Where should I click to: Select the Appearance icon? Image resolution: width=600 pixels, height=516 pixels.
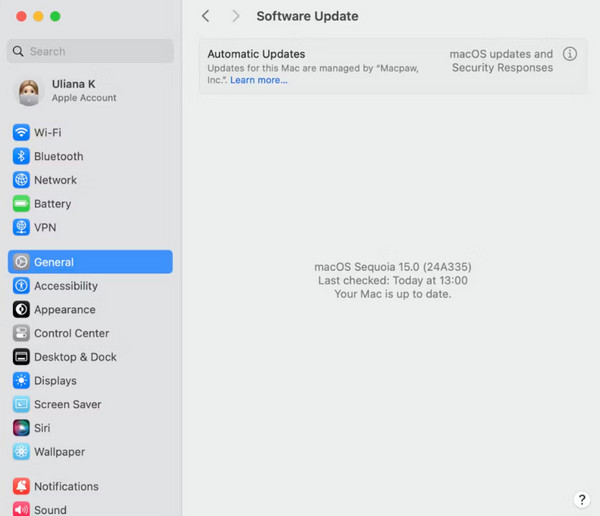tap(21, 309)
